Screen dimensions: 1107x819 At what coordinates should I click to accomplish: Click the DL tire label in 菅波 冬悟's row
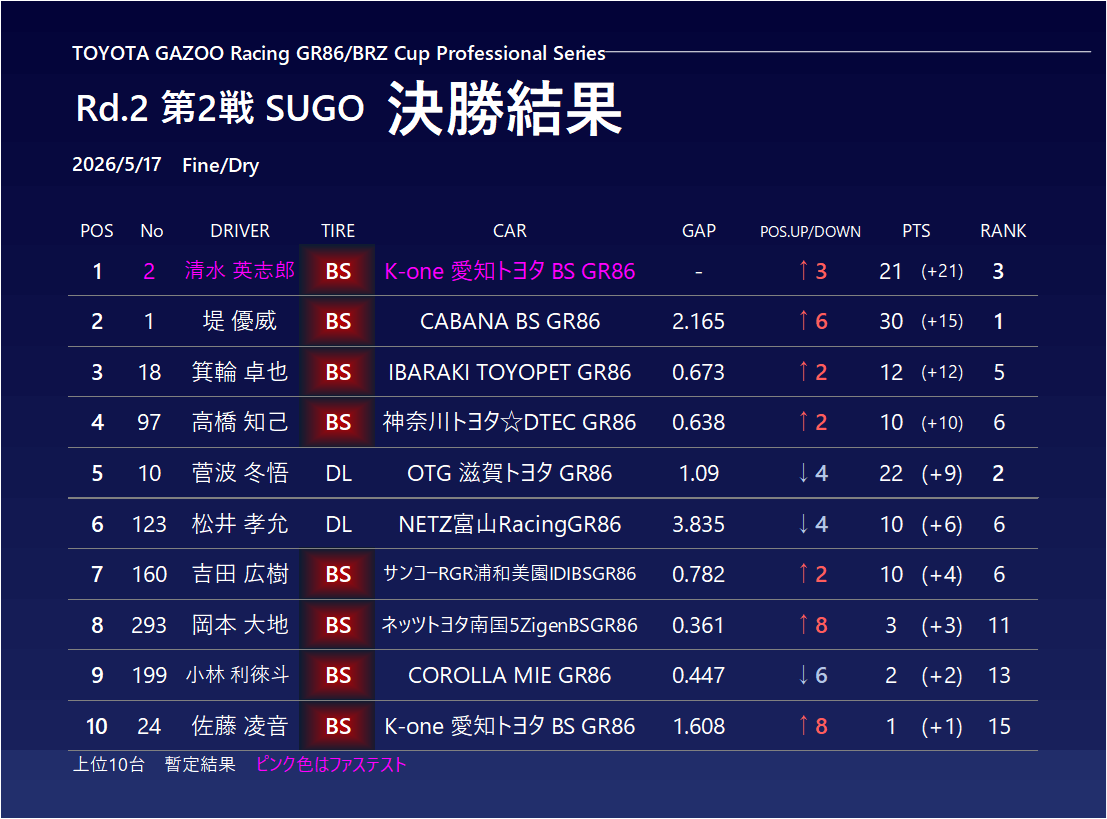pyautogui.click(x=339, y=473)
